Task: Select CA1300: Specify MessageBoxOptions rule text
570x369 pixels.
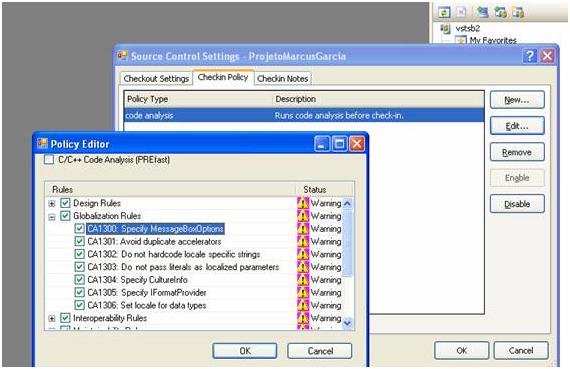Action: (x=155, y=229)
